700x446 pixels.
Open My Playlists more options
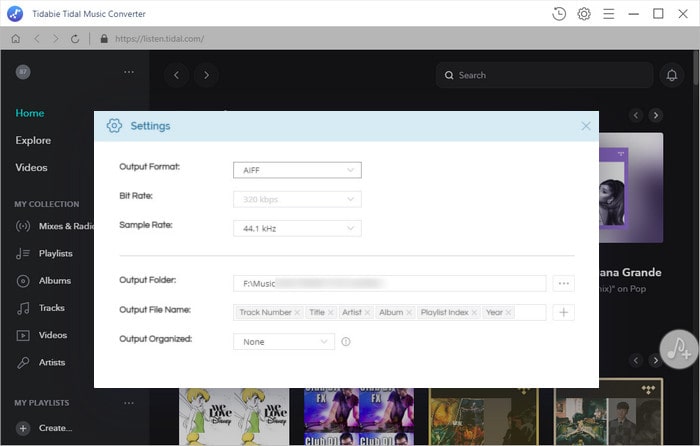(x=129, y=403)
